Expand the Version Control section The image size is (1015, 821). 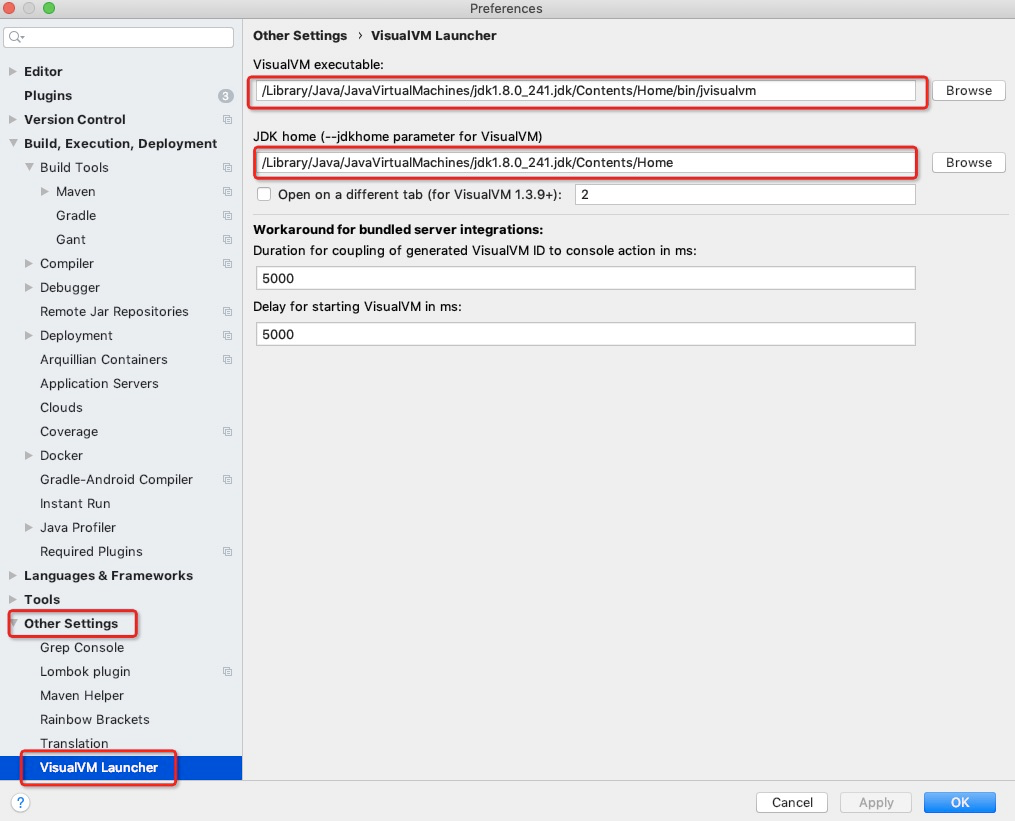pyautogui.click(x=12, y=119)
